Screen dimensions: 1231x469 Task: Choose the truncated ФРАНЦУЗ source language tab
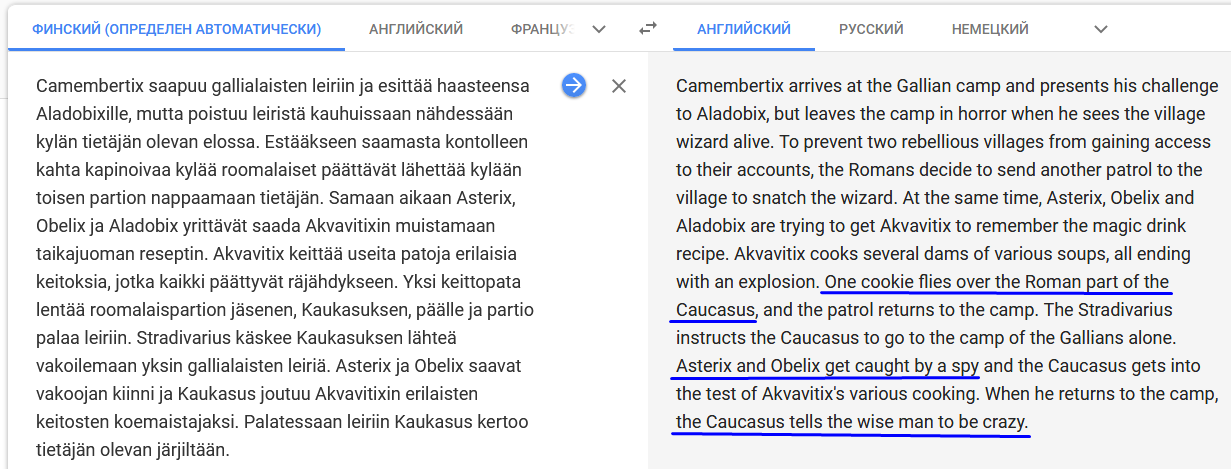pyautogui.click(x=542, y=29)
